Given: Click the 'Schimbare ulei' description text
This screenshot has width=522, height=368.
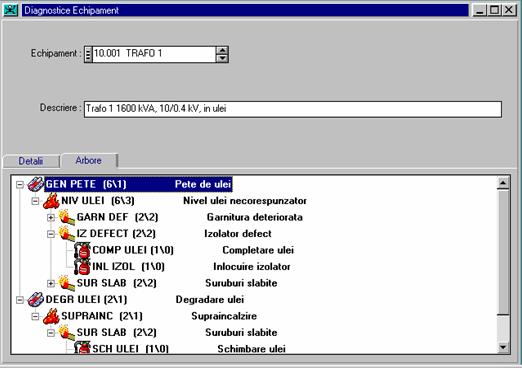Looking at the screenshot, I should [252, 349].
